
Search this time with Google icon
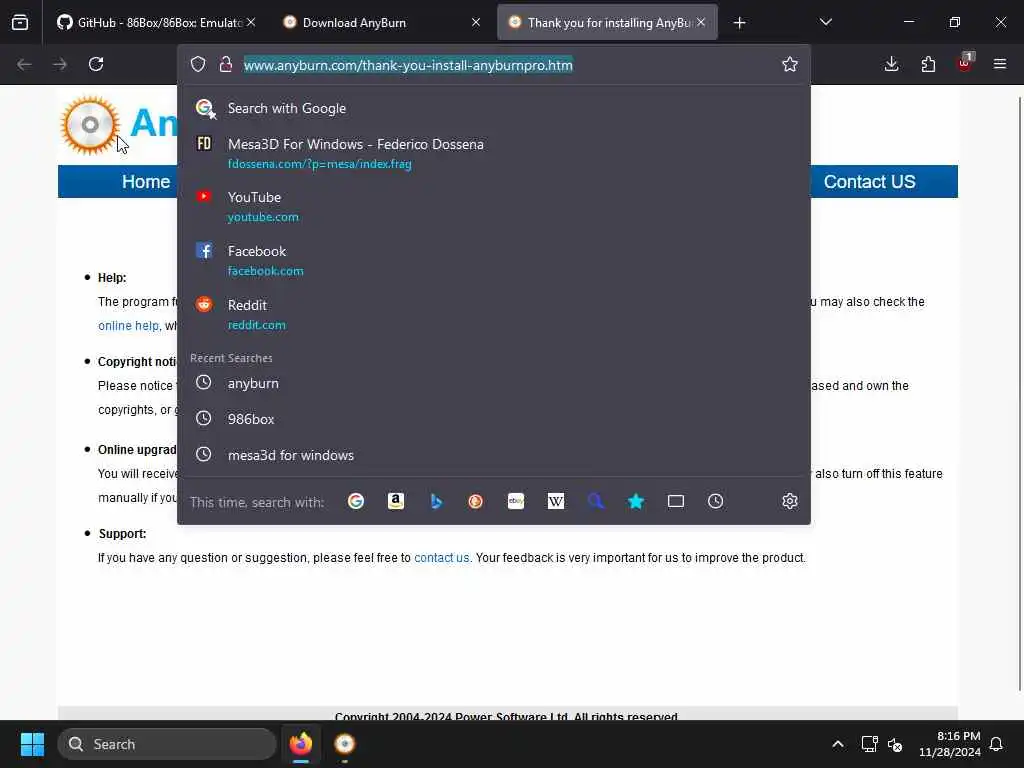coord(356,501)
